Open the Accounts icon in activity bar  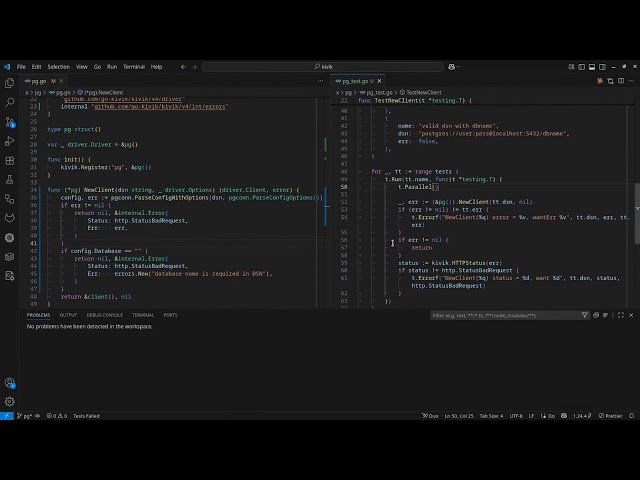9,383
